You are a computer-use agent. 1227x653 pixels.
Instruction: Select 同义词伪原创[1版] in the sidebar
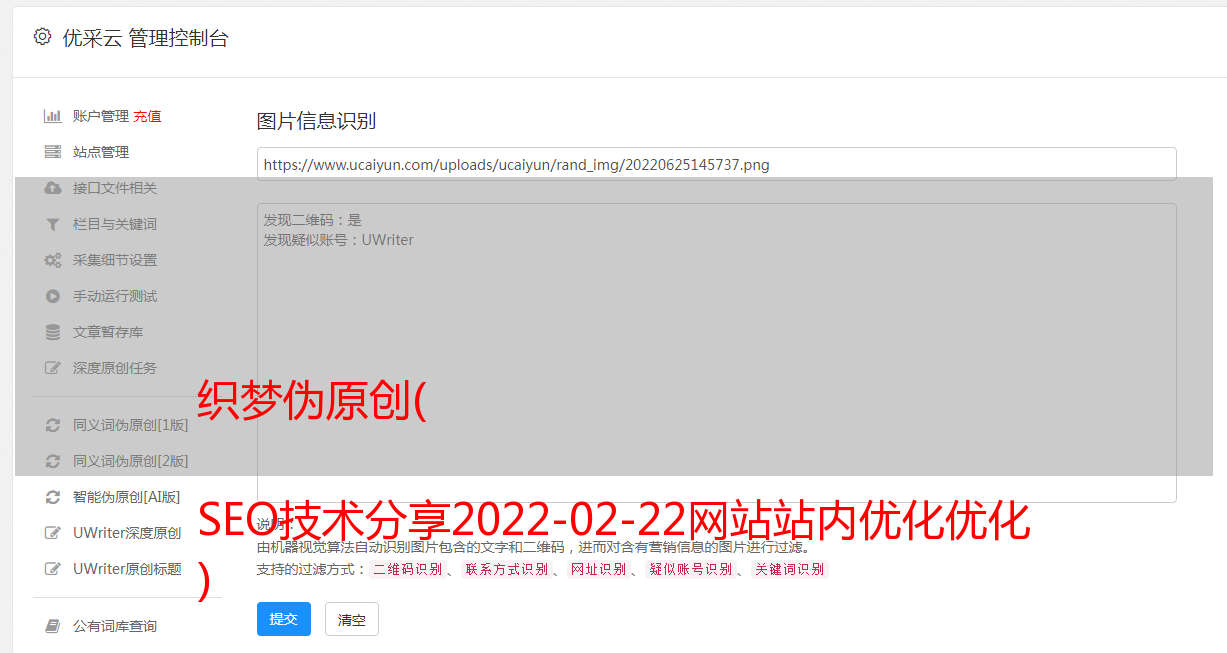point(130,425)
